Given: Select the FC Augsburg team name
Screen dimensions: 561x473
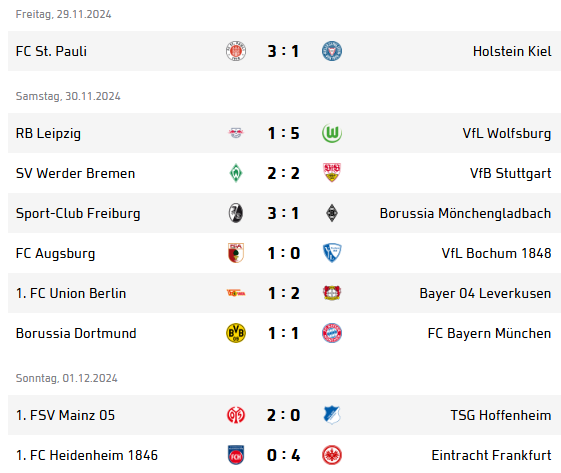Looking at the screenshot, I should pos(55,253).
